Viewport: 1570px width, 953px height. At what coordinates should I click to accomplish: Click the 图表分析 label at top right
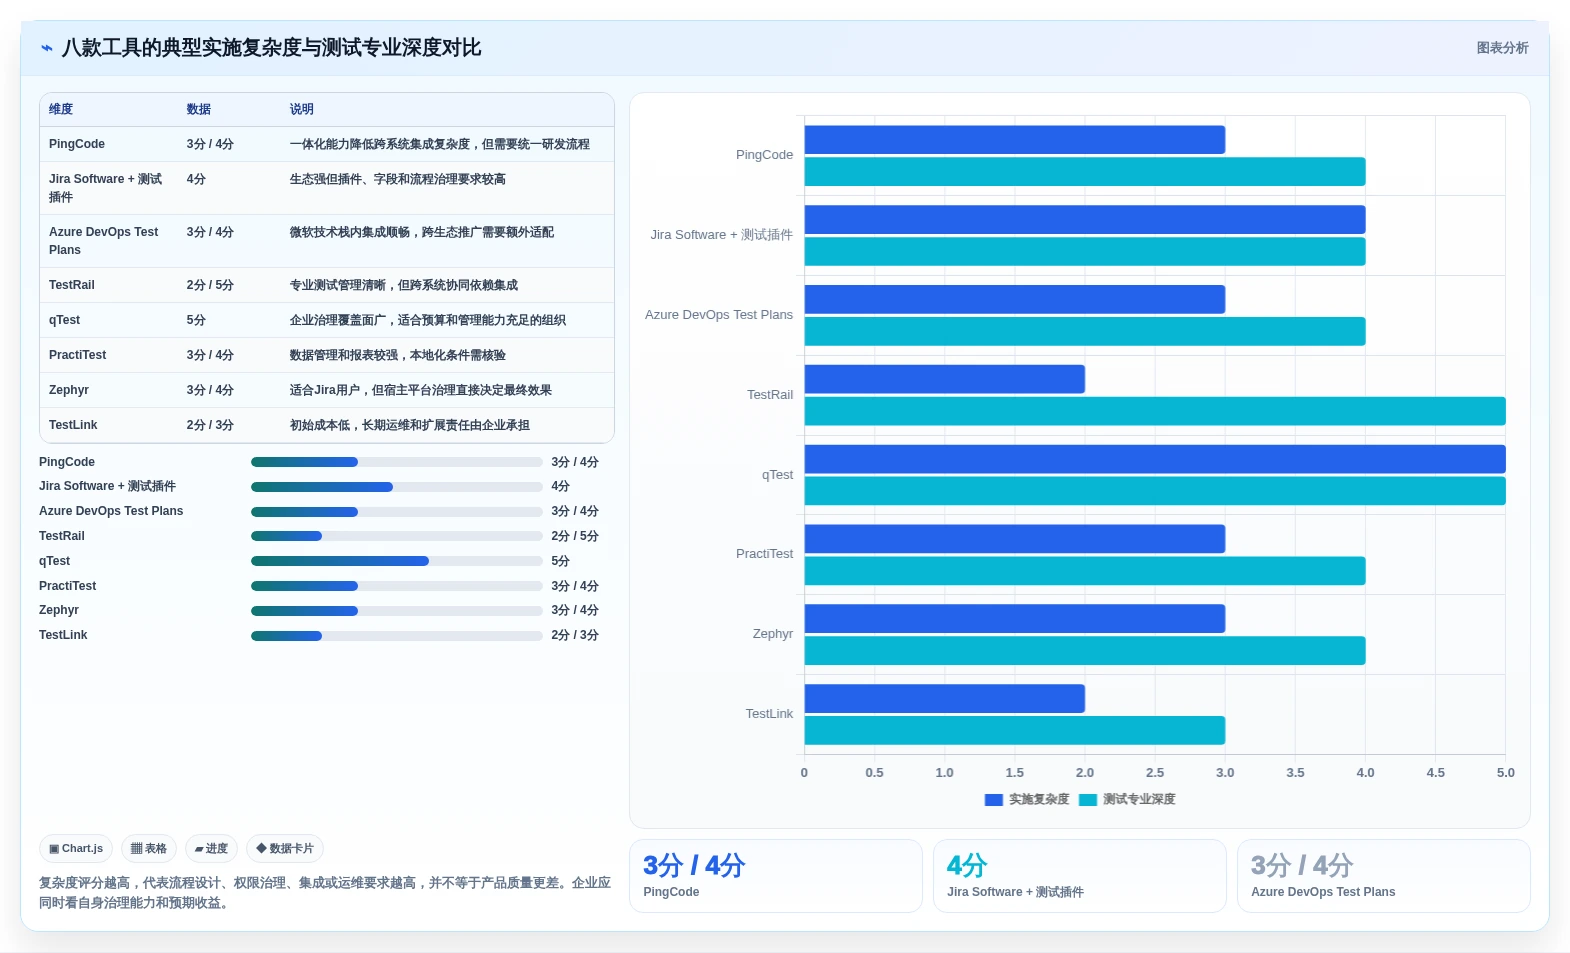(x=1502, y=48)
